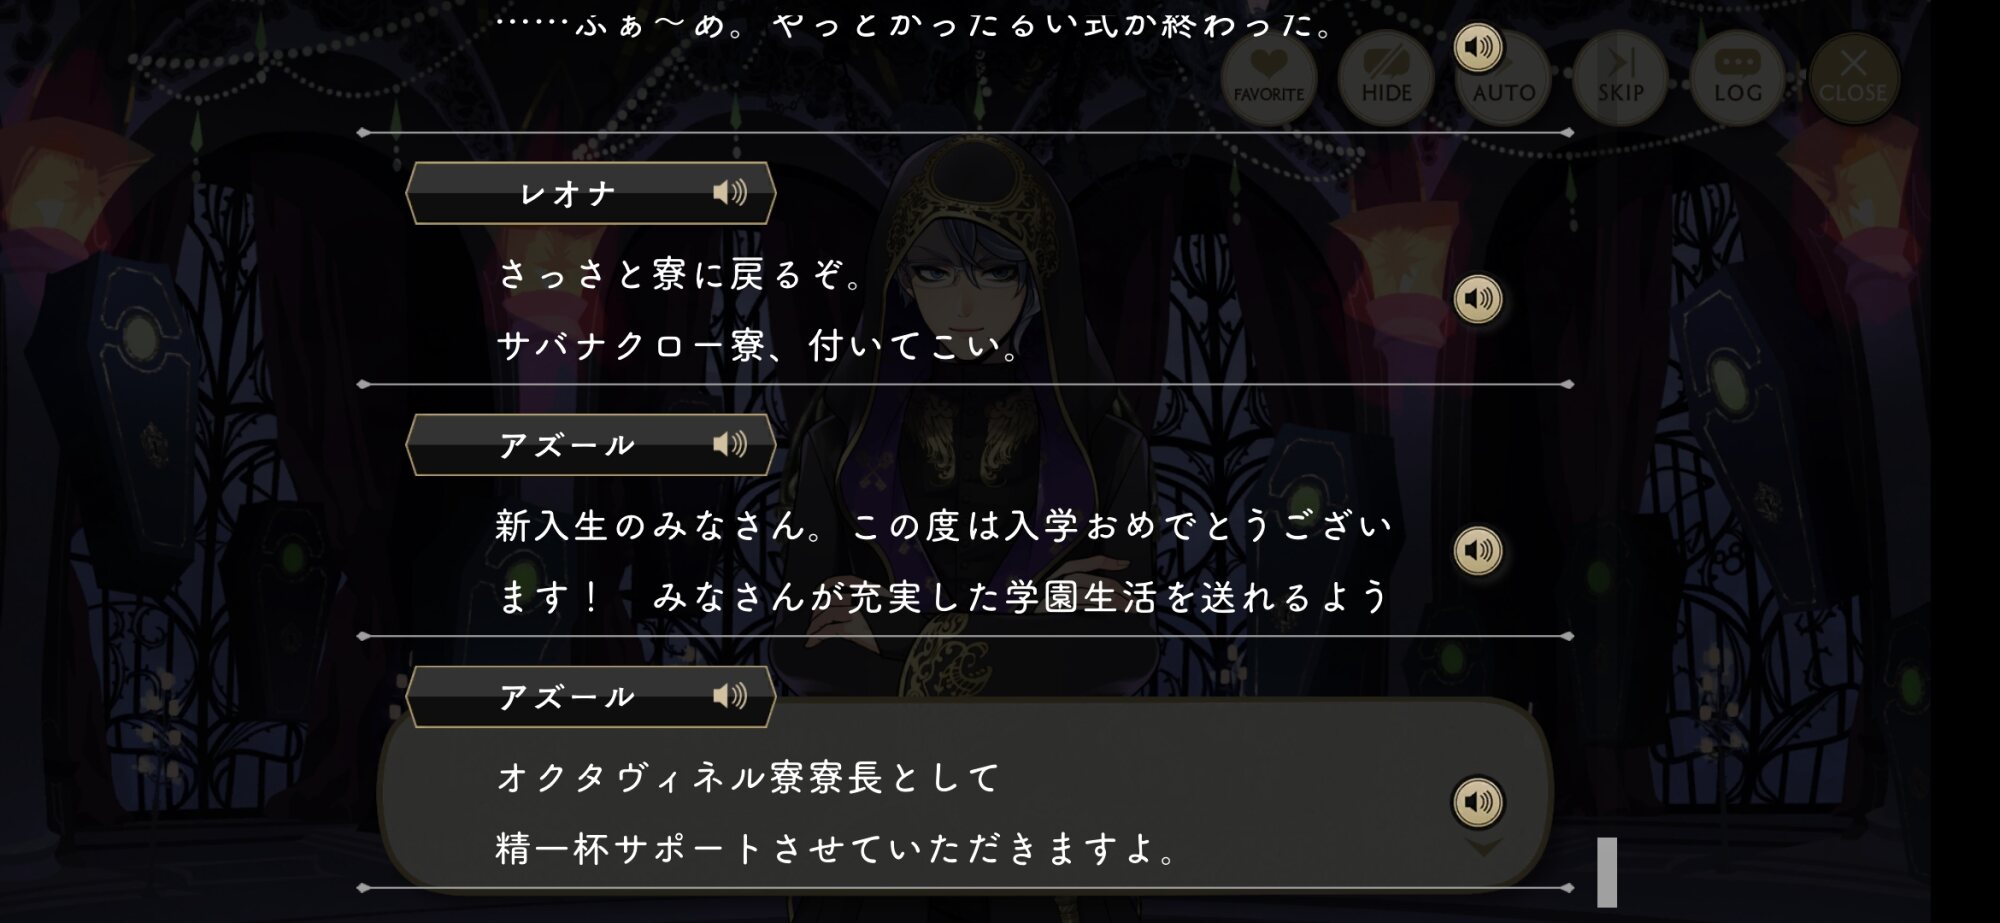The image size is (2000, 923).
Task: Click the log scrollbar thumb
Action: [1607, 872]
